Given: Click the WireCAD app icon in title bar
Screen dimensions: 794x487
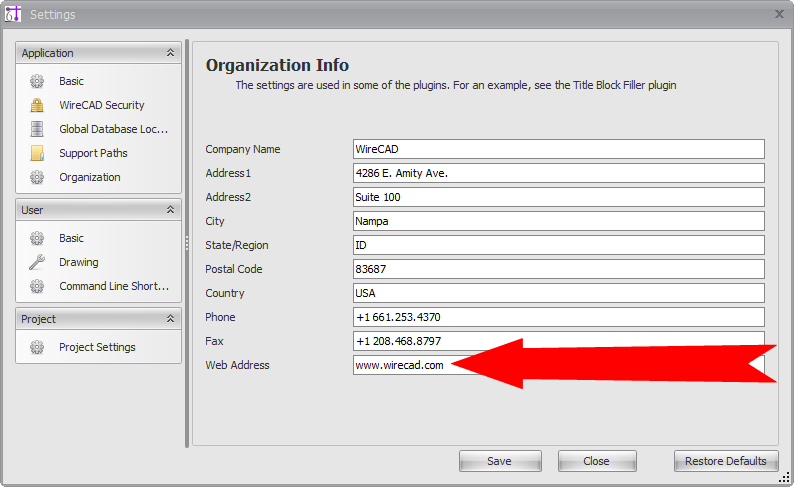Looking at the screenshot, I should tap(13, 14).
